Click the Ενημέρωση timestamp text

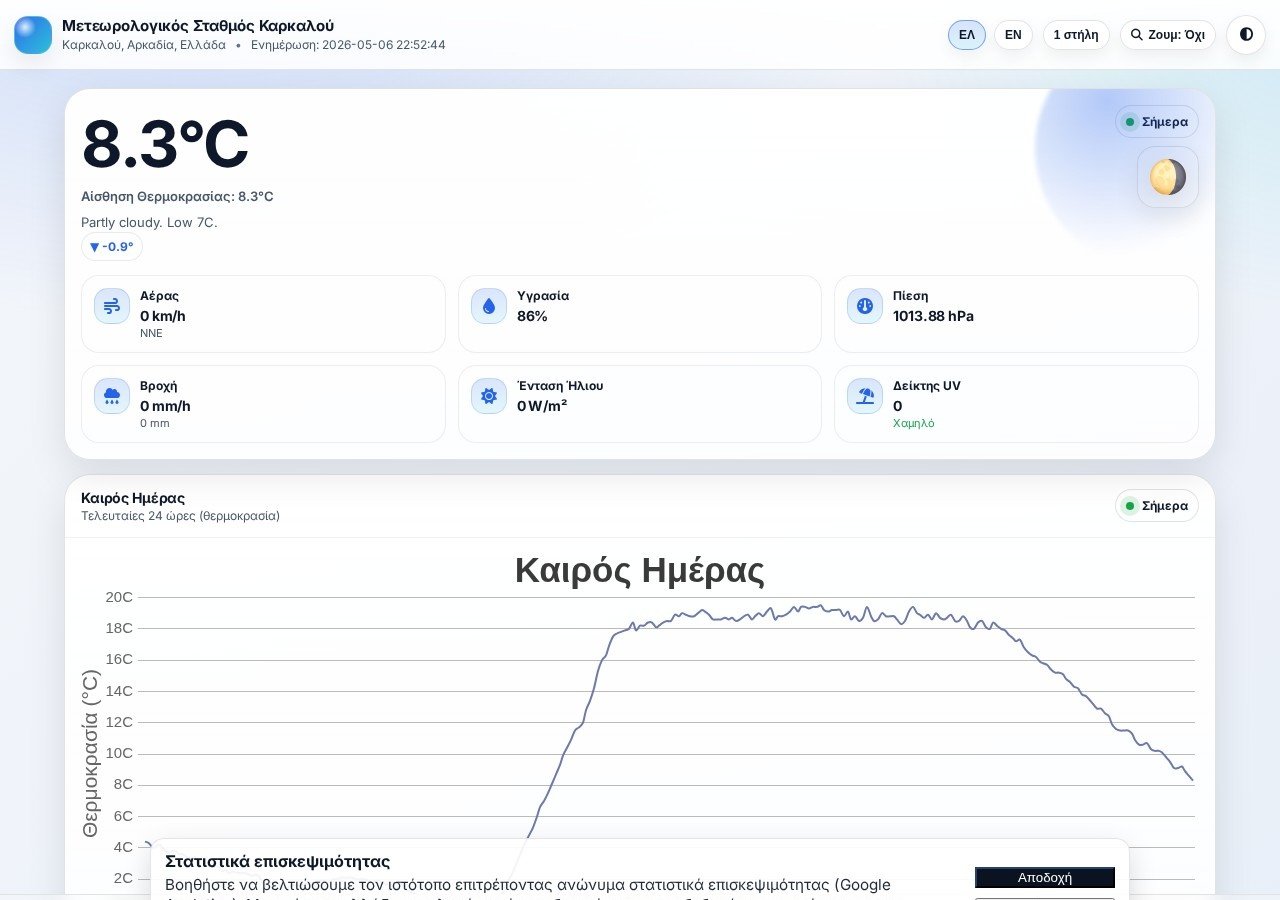[348, 45]
